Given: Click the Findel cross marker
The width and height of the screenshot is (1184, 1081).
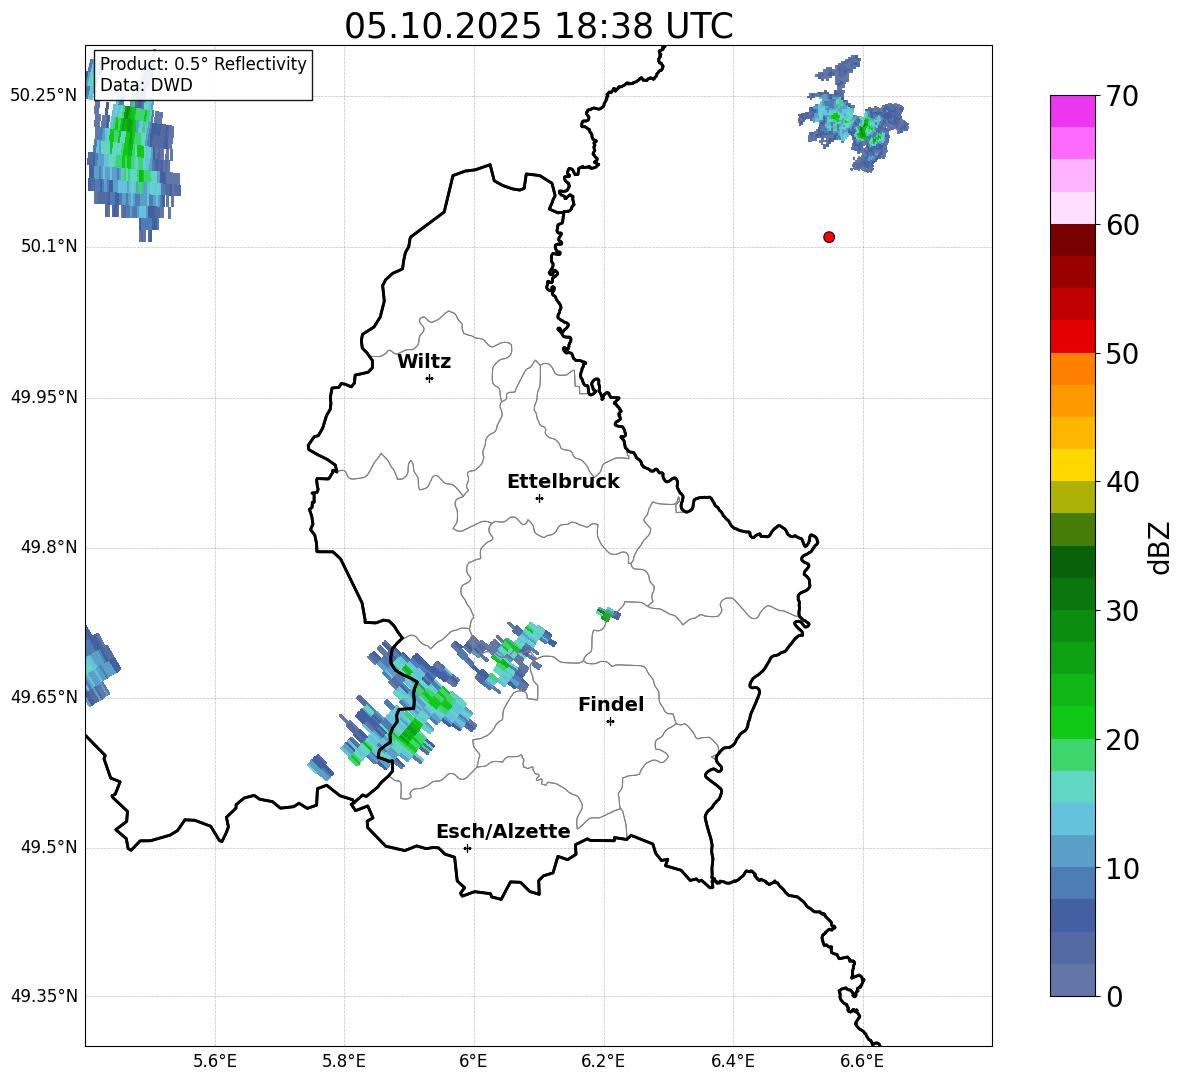Looking at the screenshot, I should tap(610, 722).
